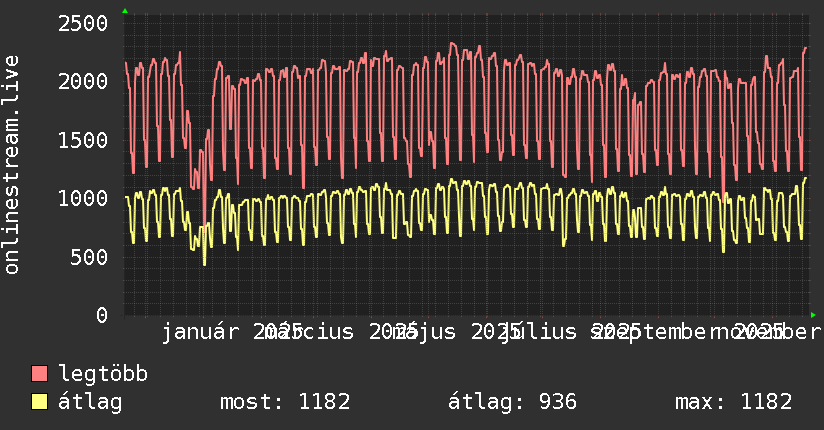The width and height of the screenshot is (824, 430).
Task: Click the onlinestream.live vertical axis title
Action: coord(12,165)
